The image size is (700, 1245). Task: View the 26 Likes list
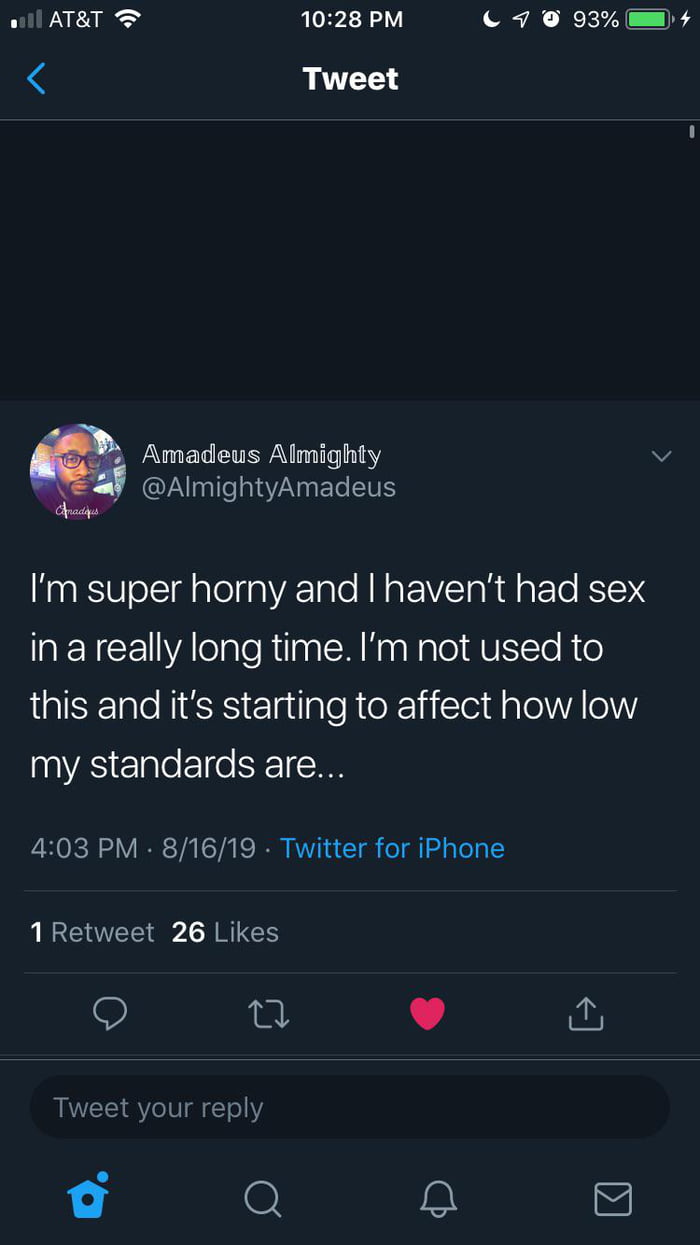point(225,932)
